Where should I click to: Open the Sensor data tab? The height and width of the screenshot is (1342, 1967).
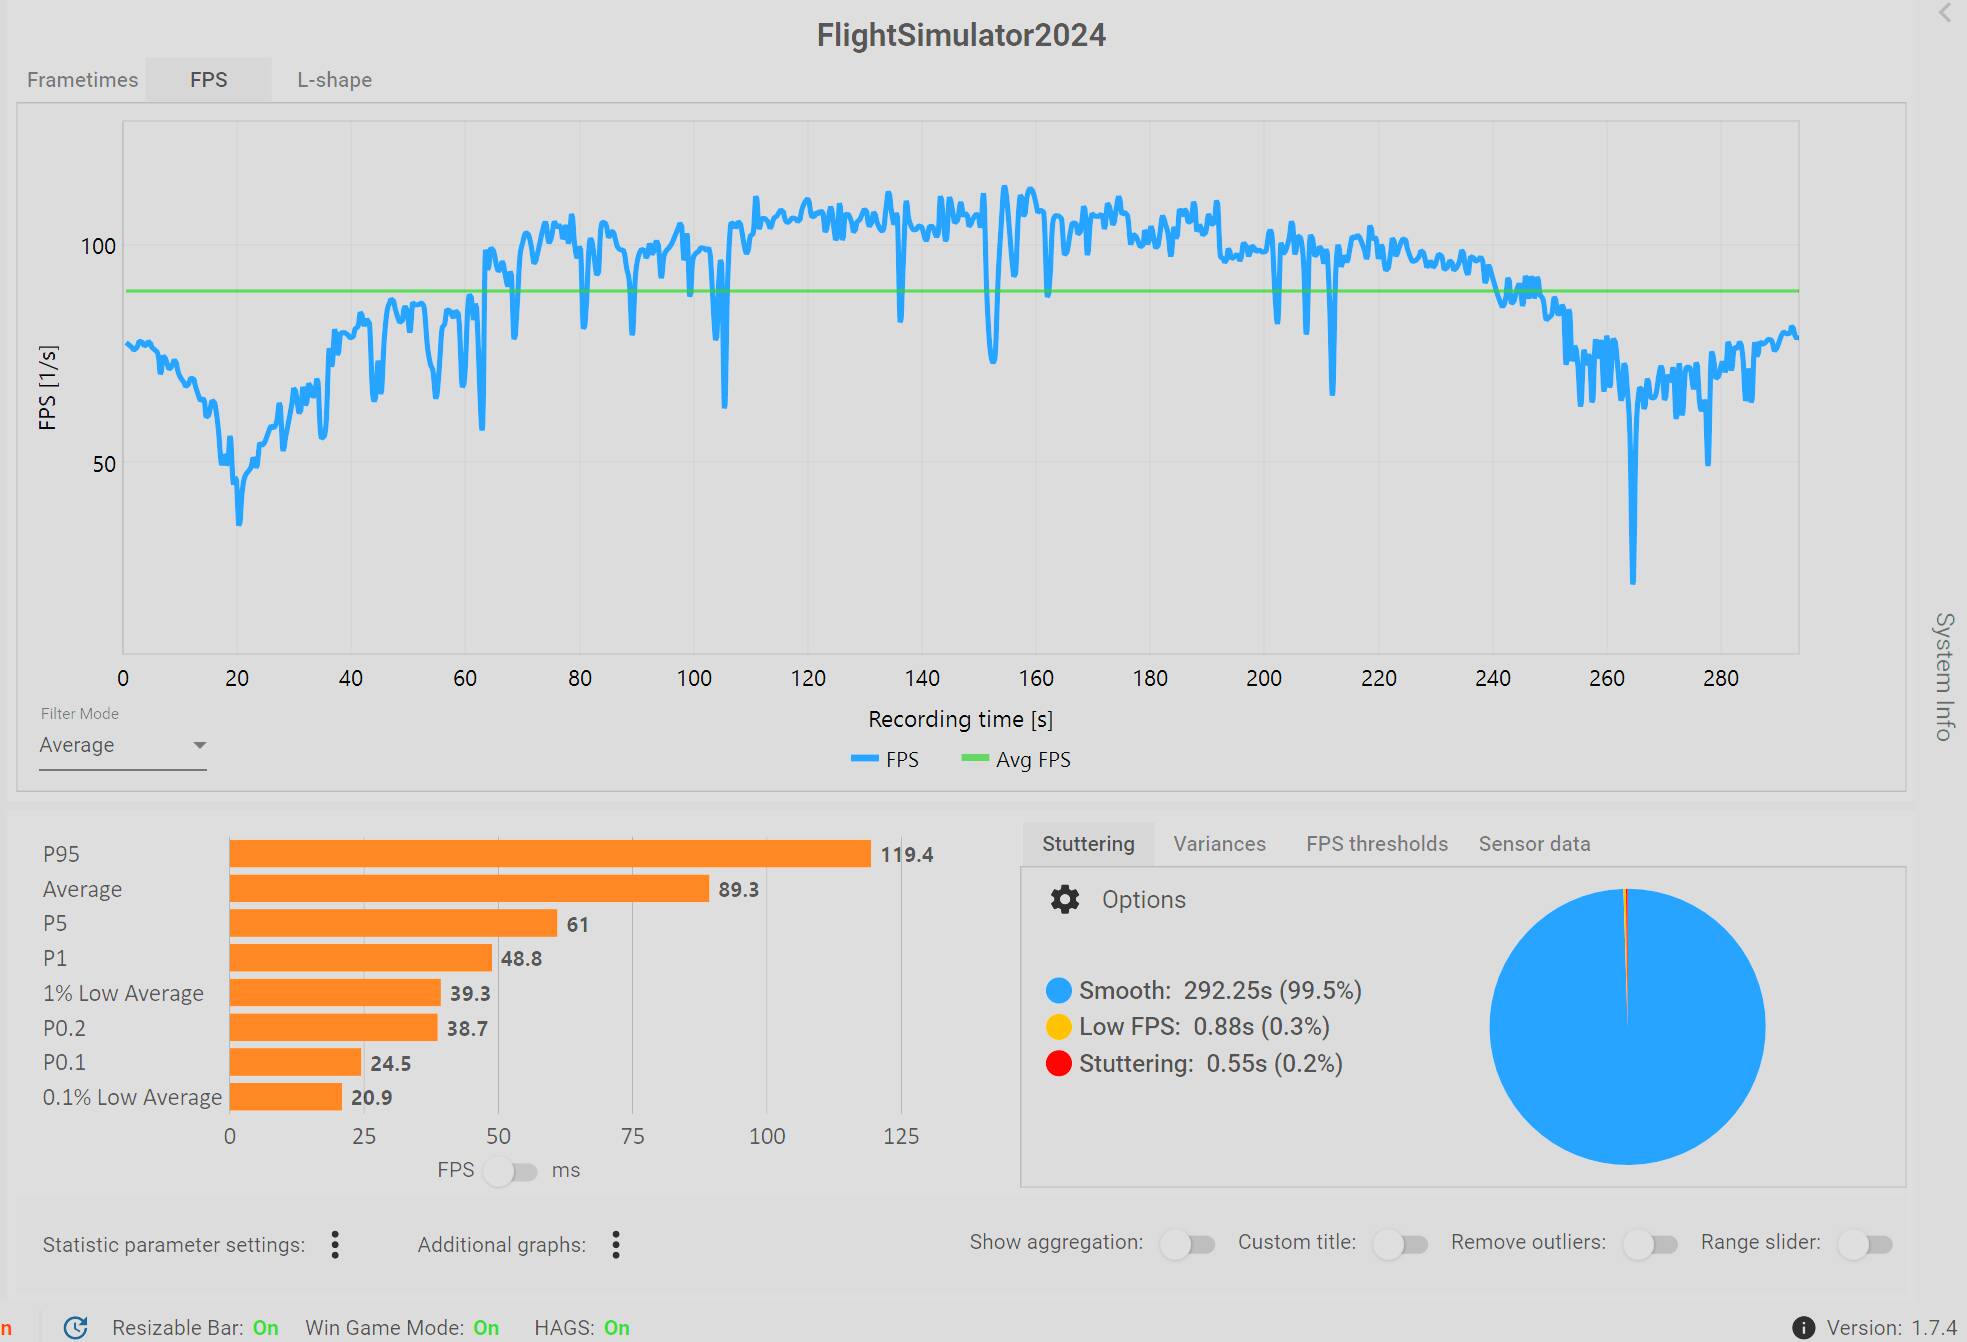1534,844
